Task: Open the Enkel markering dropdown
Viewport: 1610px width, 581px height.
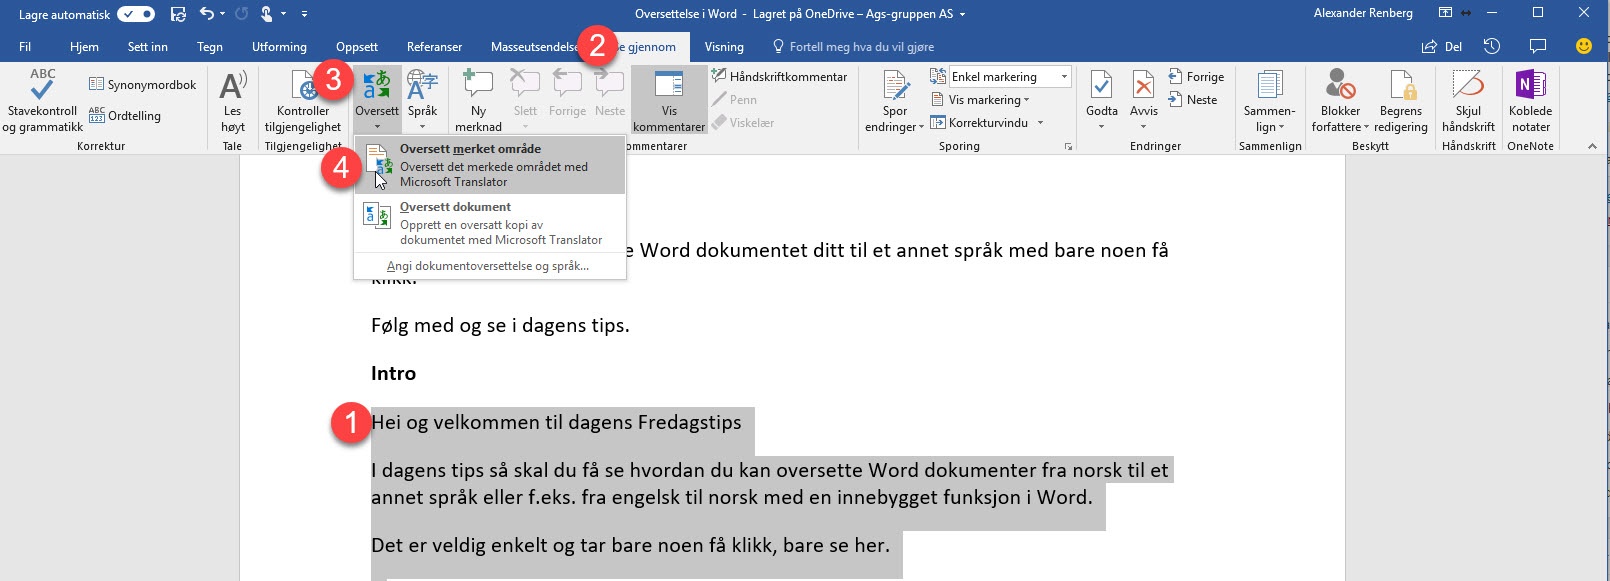Action: pyautogui.click(x=1063, y=77)
